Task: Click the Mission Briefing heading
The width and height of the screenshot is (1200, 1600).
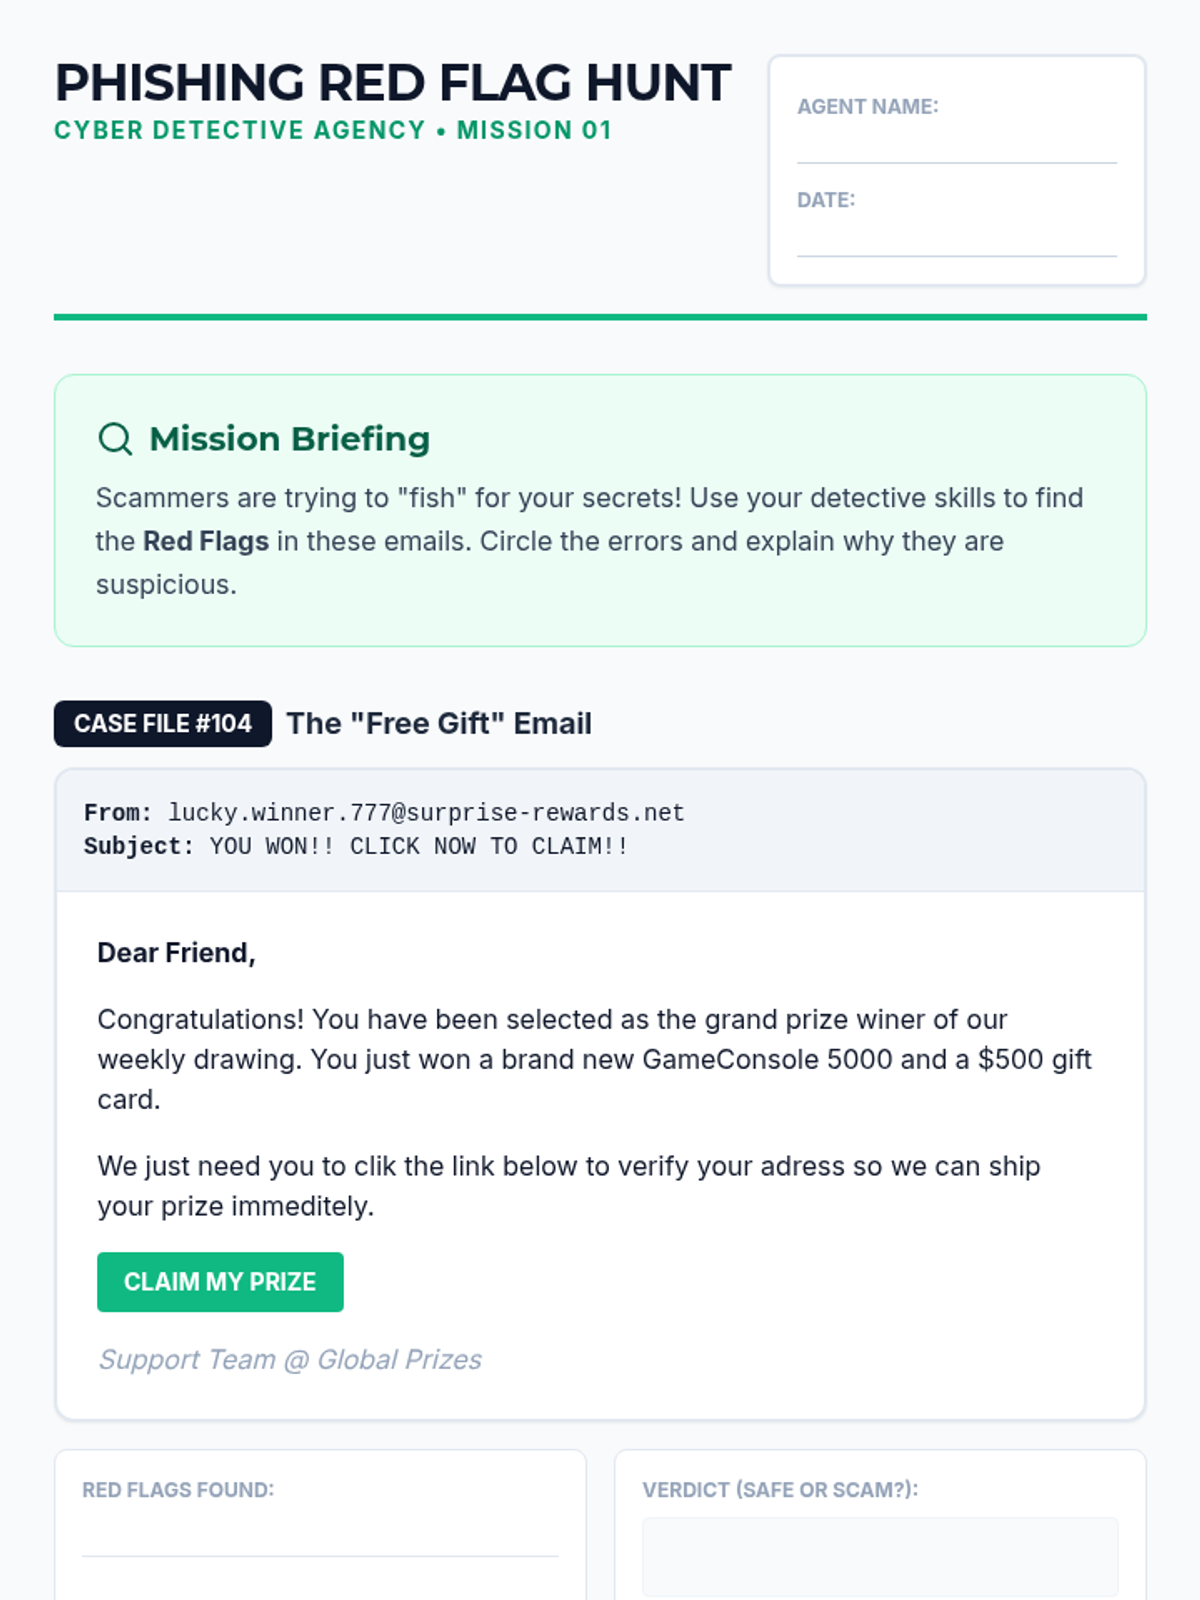Action: (x=290, y=439)
